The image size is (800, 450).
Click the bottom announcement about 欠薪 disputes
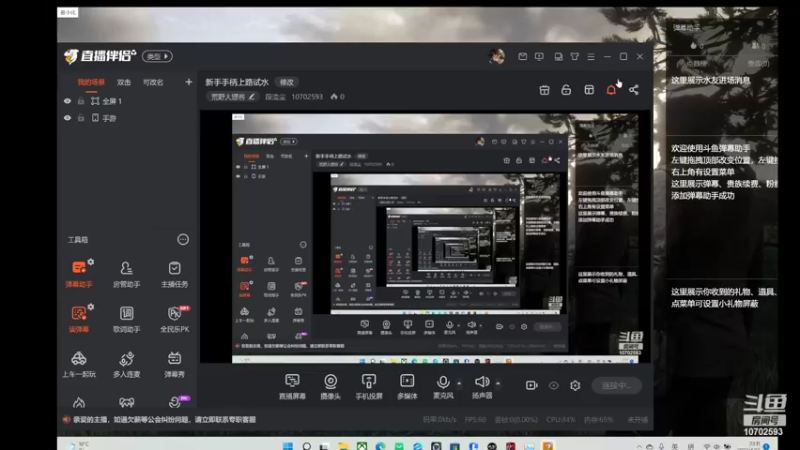[x=165, y=419]
